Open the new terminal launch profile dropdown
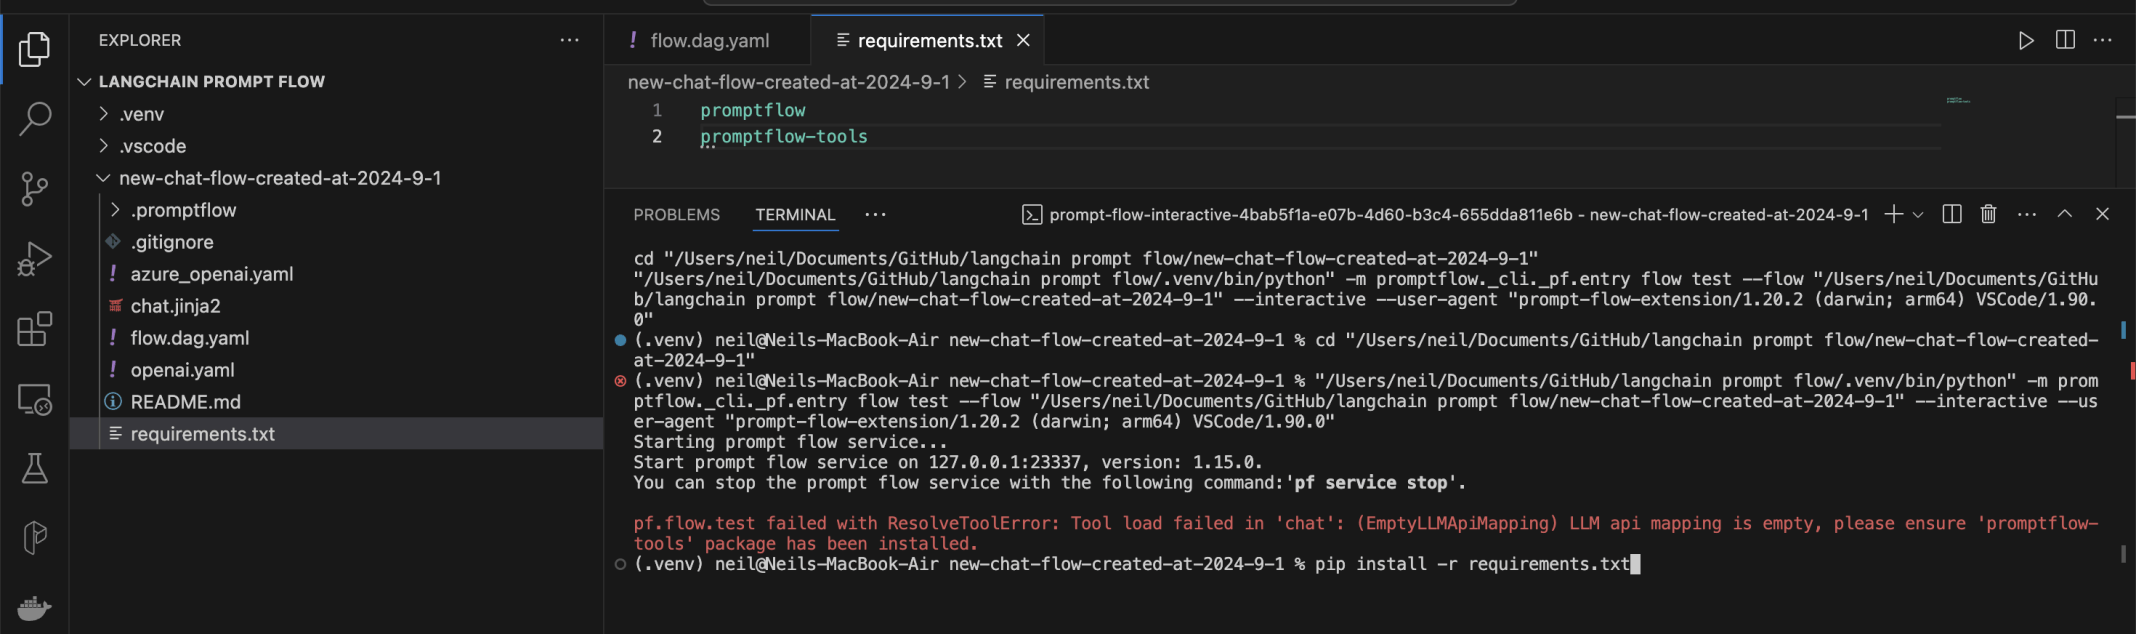This screenshot has width=2136, height=634. pyautogui.click(x=1918, y=215)
